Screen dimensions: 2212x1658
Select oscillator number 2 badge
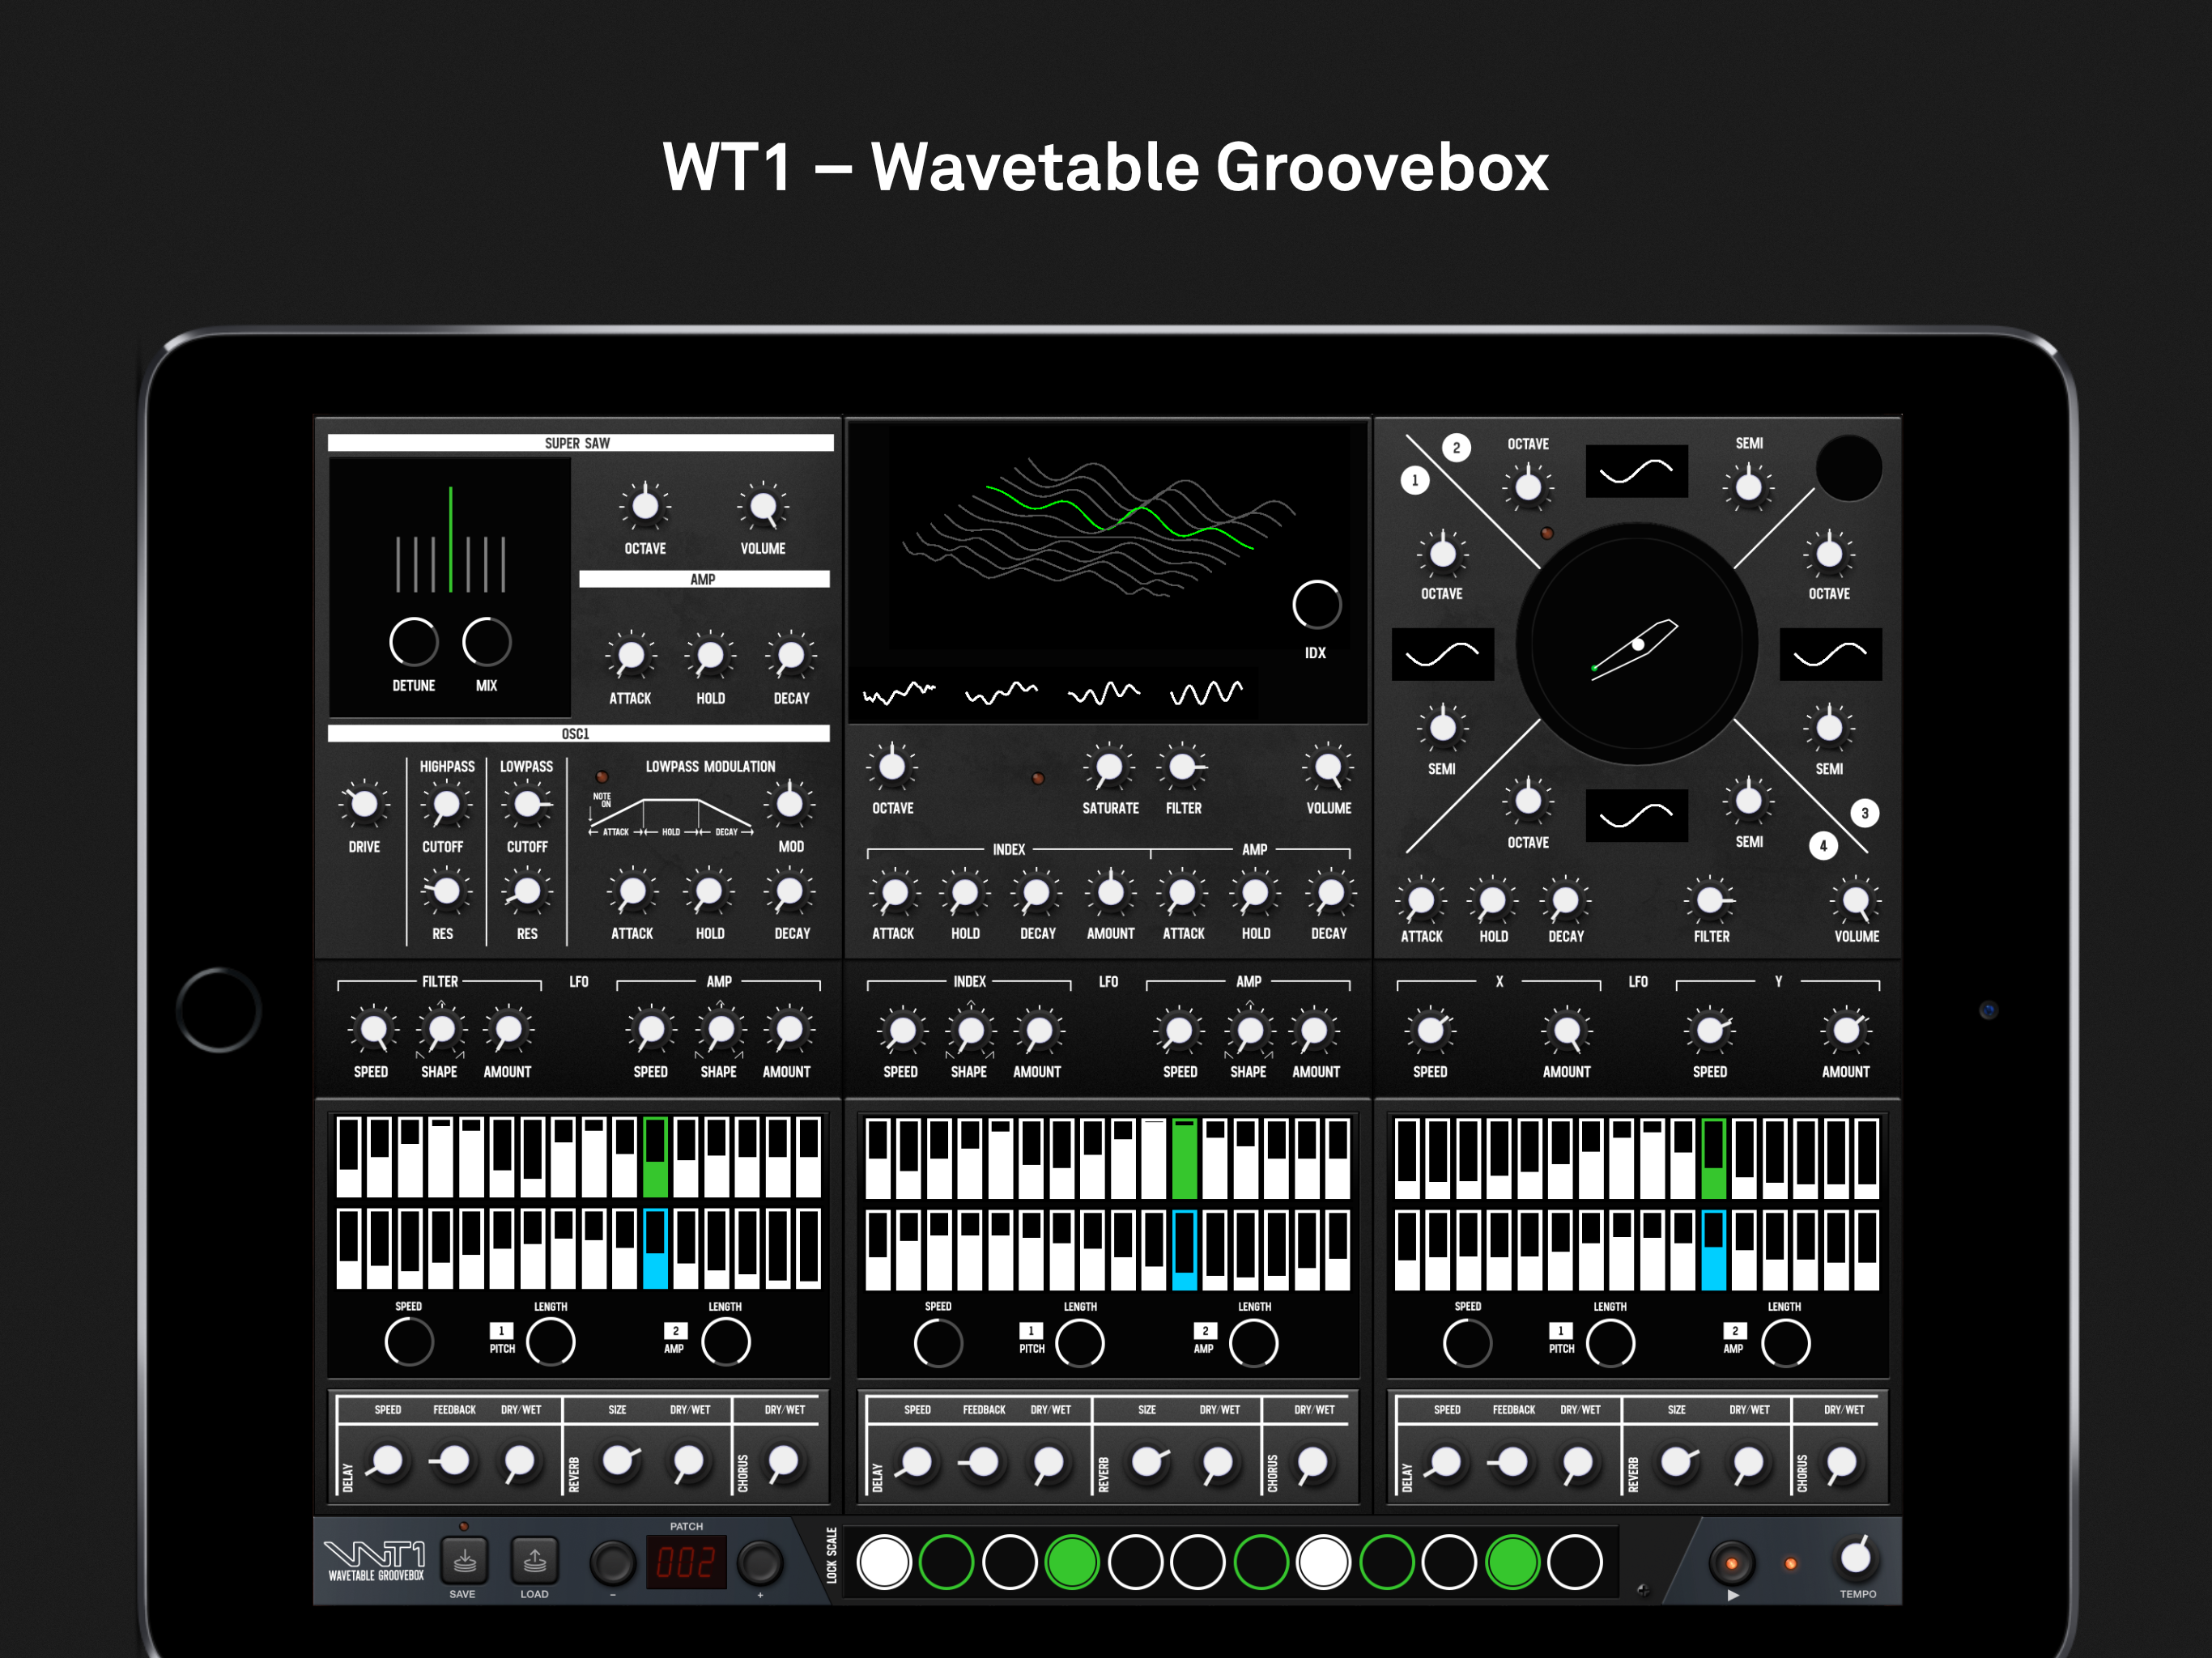point(1456,447)
